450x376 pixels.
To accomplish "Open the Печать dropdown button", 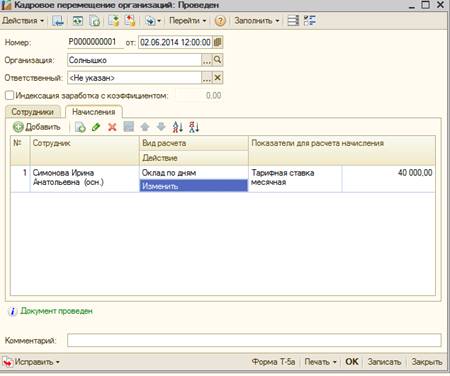I will point(321,362).
